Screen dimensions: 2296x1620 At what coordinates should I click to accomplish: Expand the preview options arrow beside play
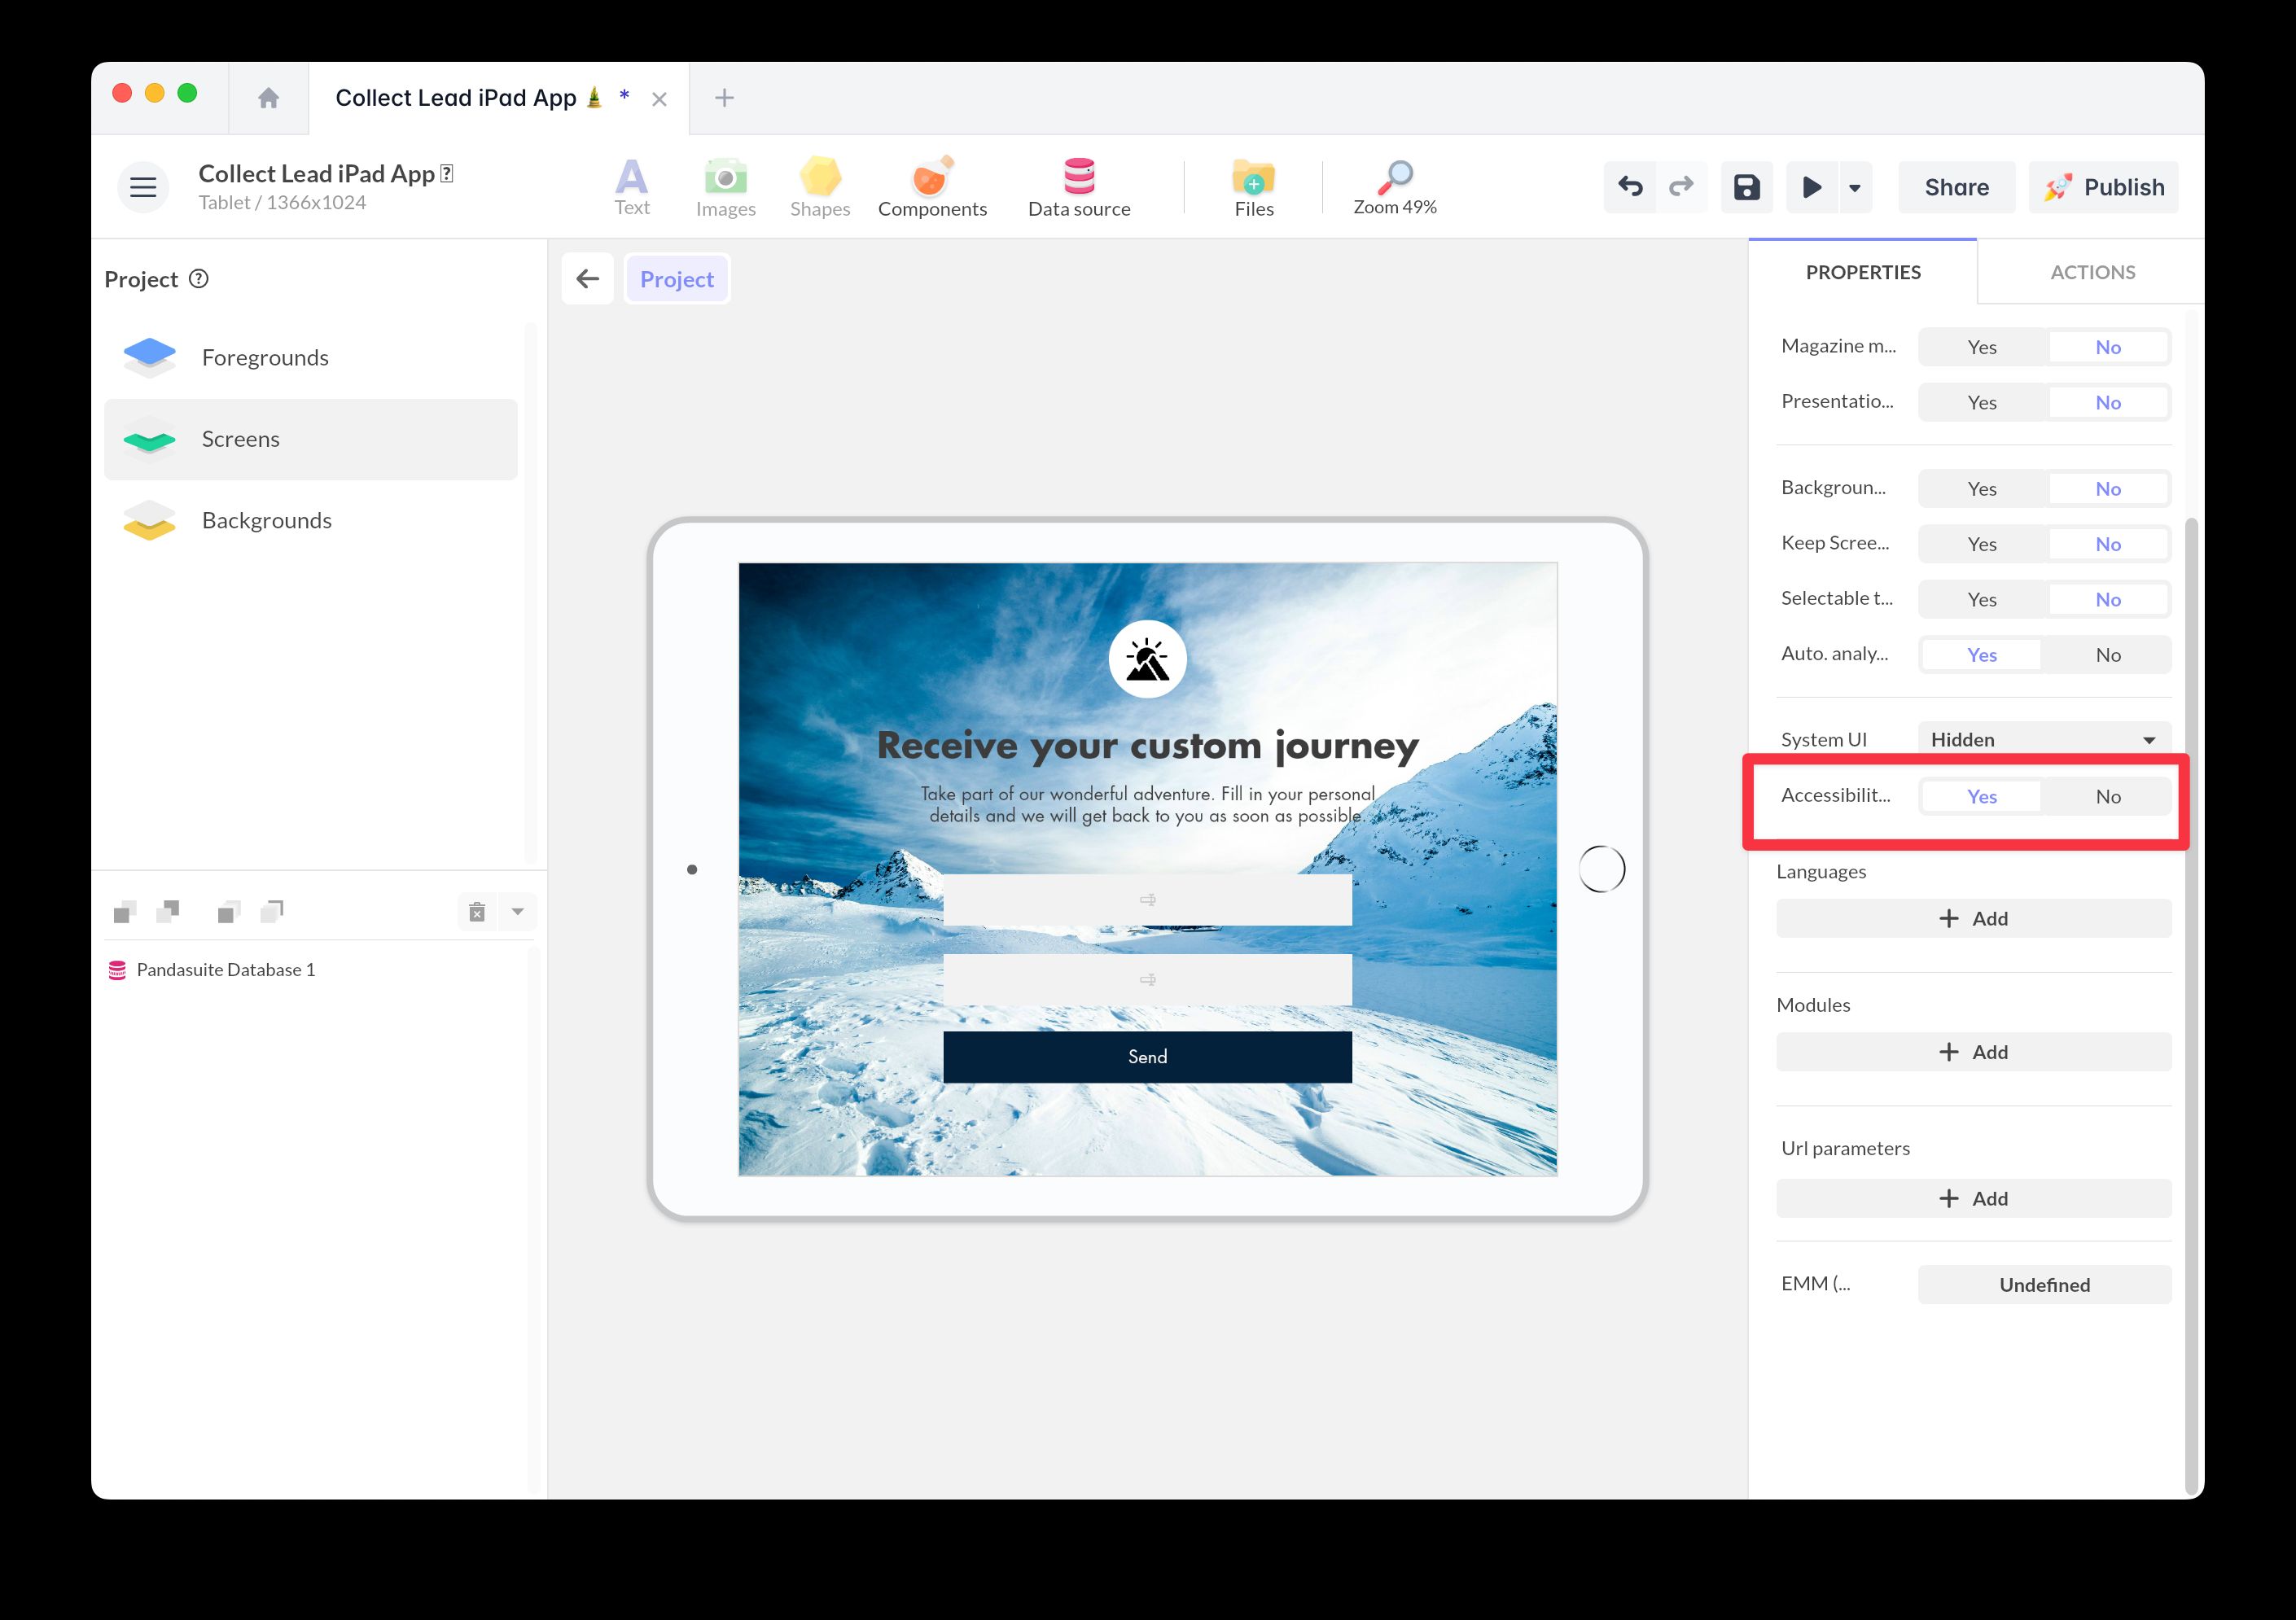tap(1855, 187)
